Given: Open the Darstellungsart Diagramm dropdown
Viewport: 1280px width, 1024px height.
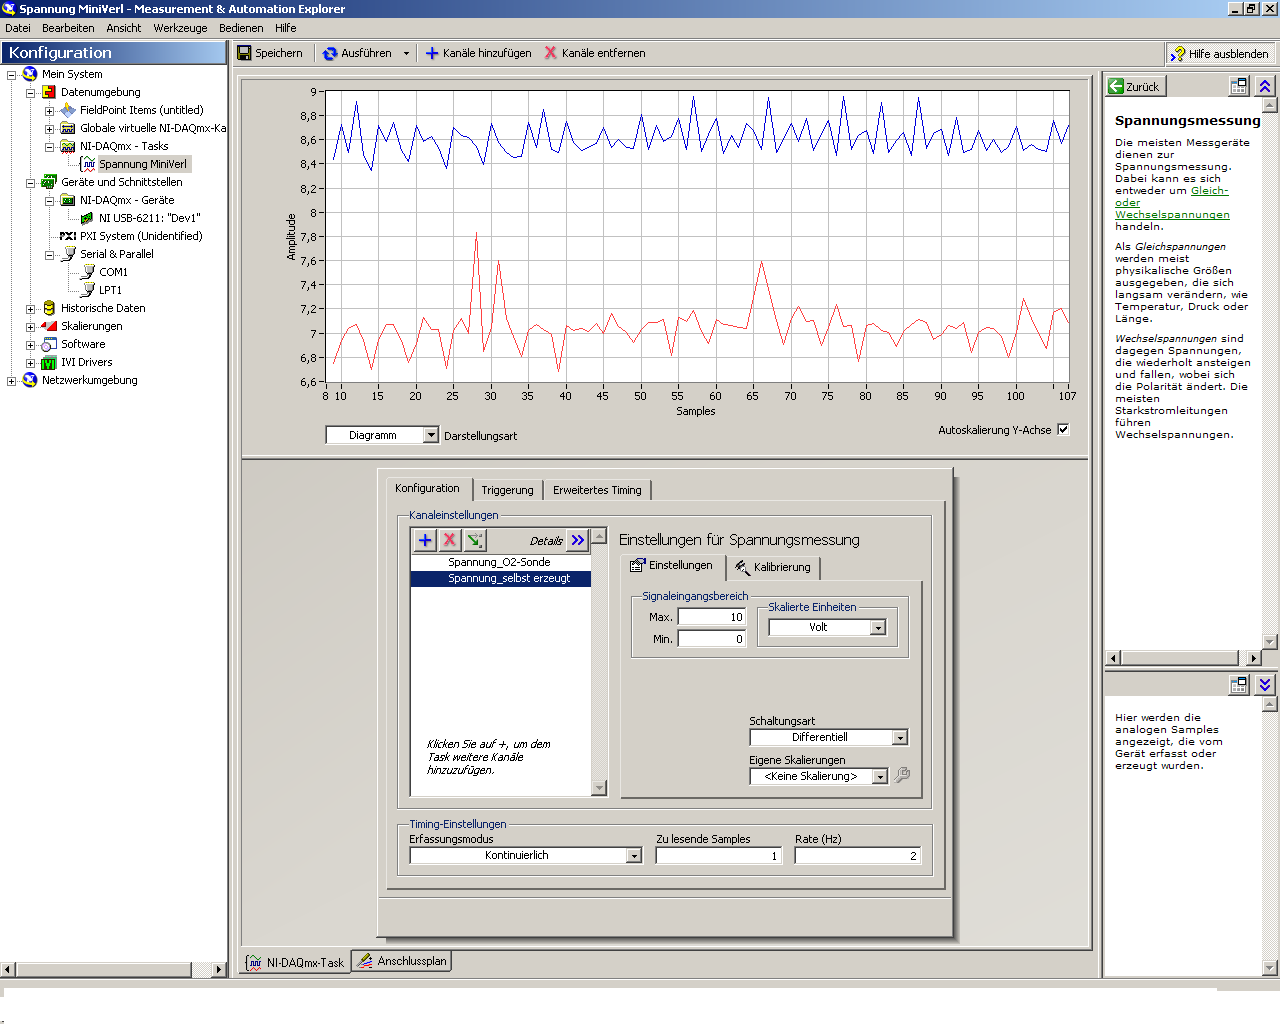Looking at the screenshot, I should [431, 435].
